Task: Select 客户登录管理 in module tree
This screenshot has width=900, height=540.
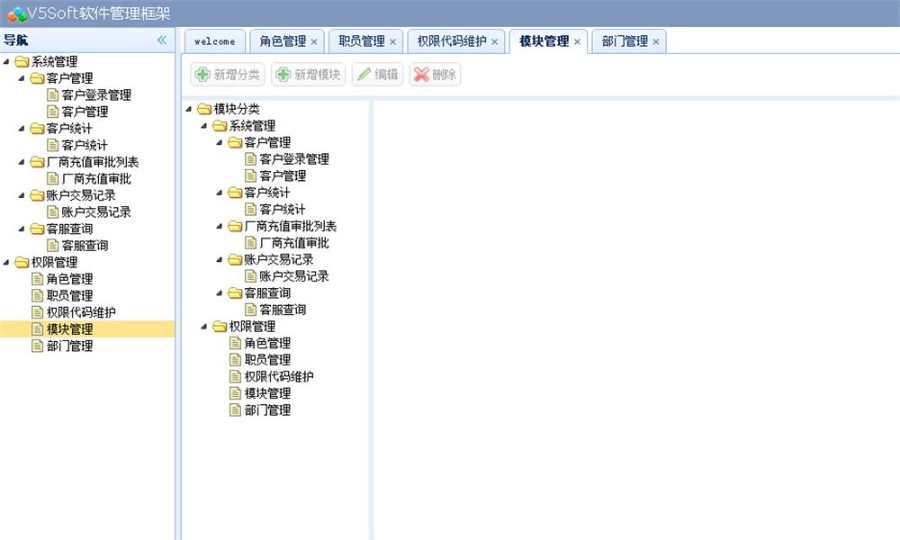Action: click(x=294, y=159)
